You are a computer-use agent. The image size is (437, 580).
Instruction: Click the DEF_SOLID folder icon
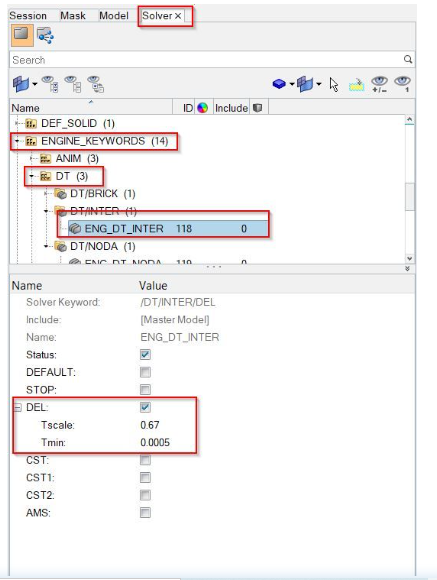point(31,123)
